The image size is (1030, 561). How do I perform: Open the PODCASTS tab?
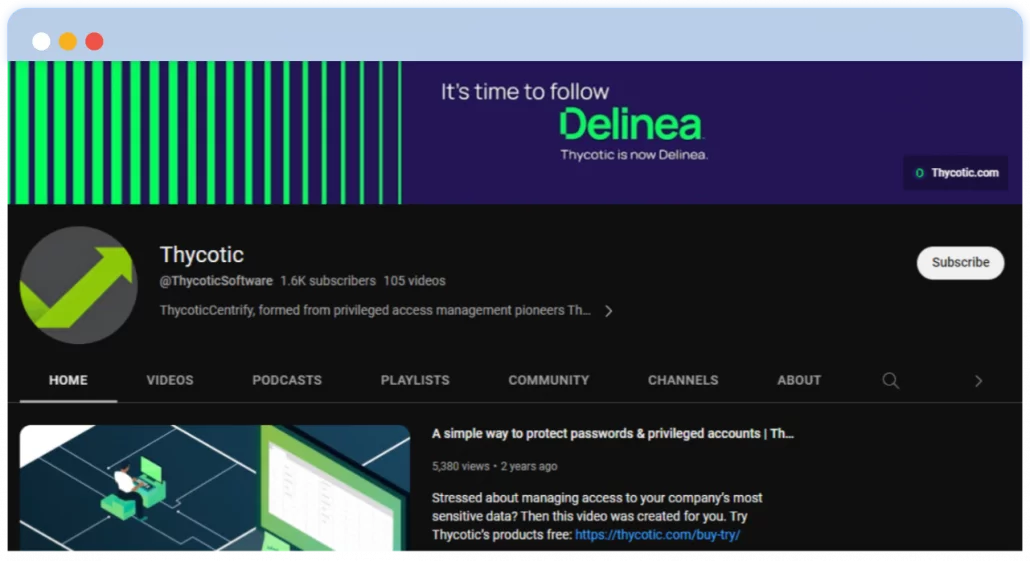[x=287, y=380]
